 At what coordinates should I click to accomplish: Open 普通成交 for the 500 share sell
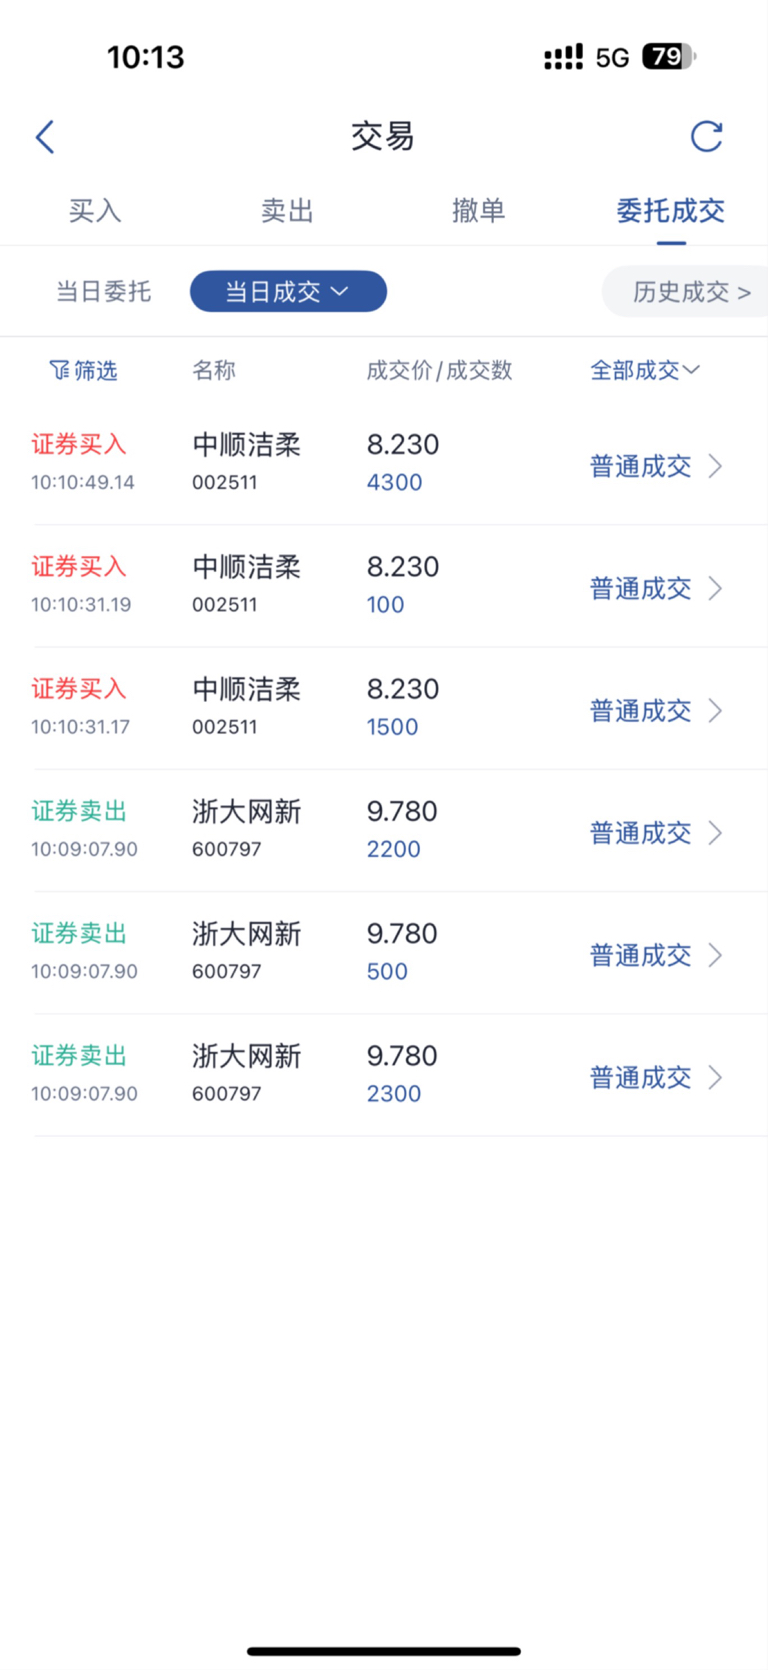click(x=640, y=955)
